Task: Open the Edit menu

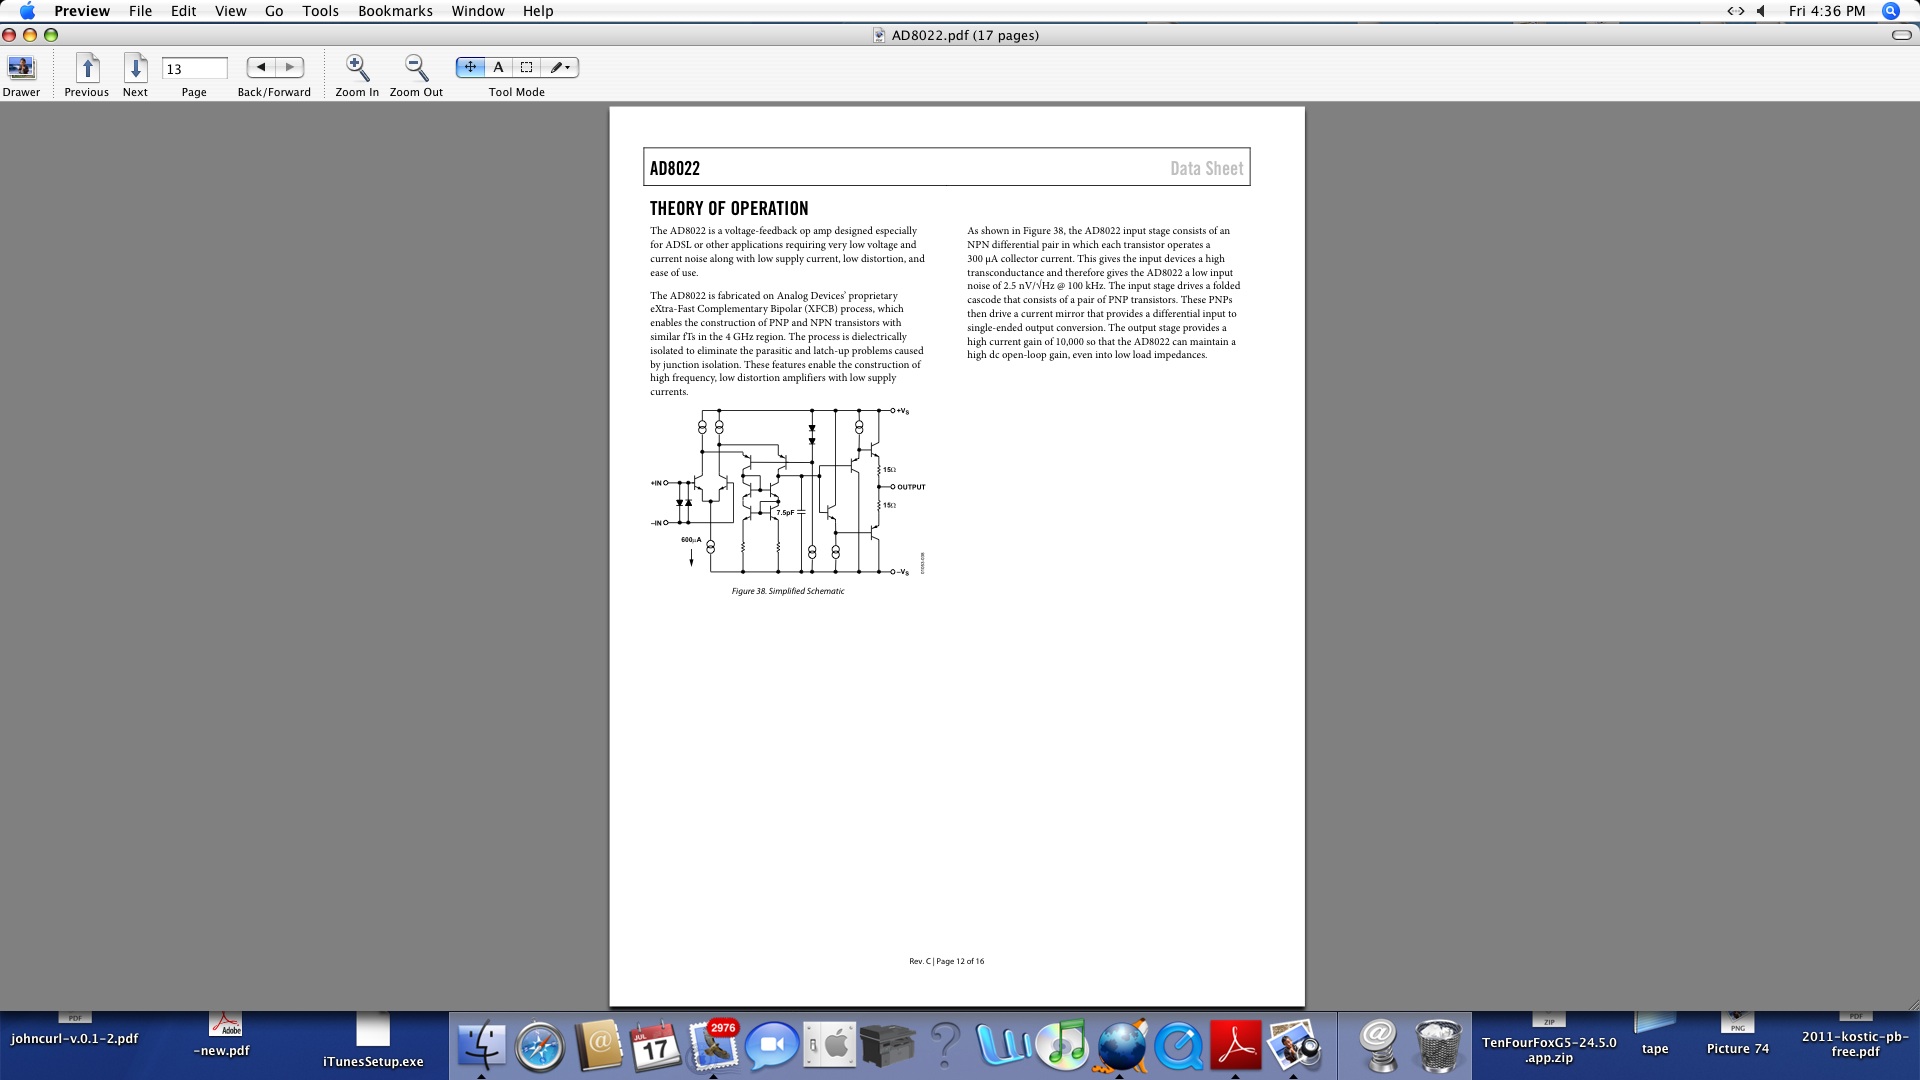Action: [x=183, y=11]
